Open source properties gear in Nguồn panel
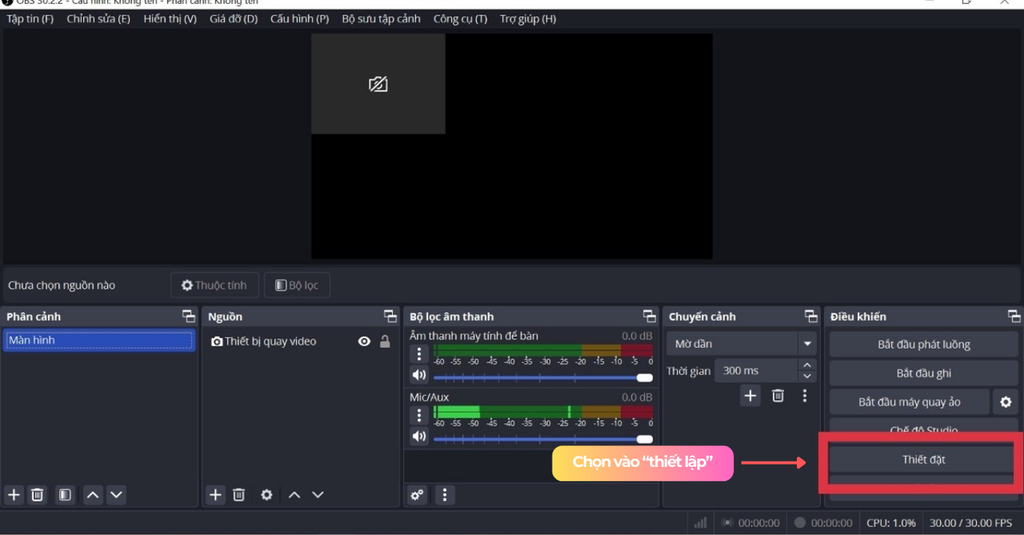Viewport: 1024px width, 535px height. coord(266,494)
